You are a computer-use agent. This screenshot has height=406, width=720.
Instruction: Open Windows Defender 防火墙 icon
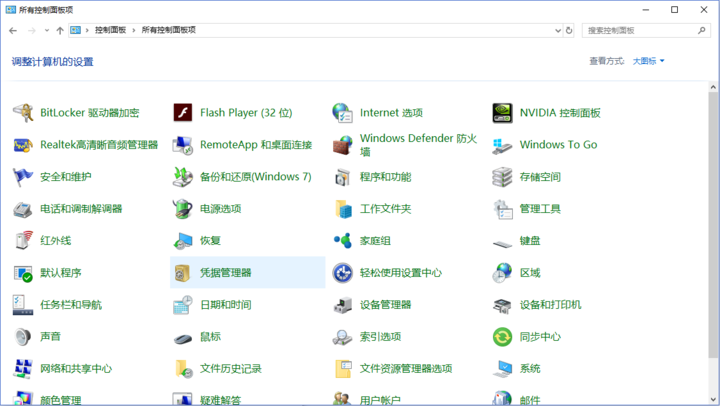[x=343, y=145]
